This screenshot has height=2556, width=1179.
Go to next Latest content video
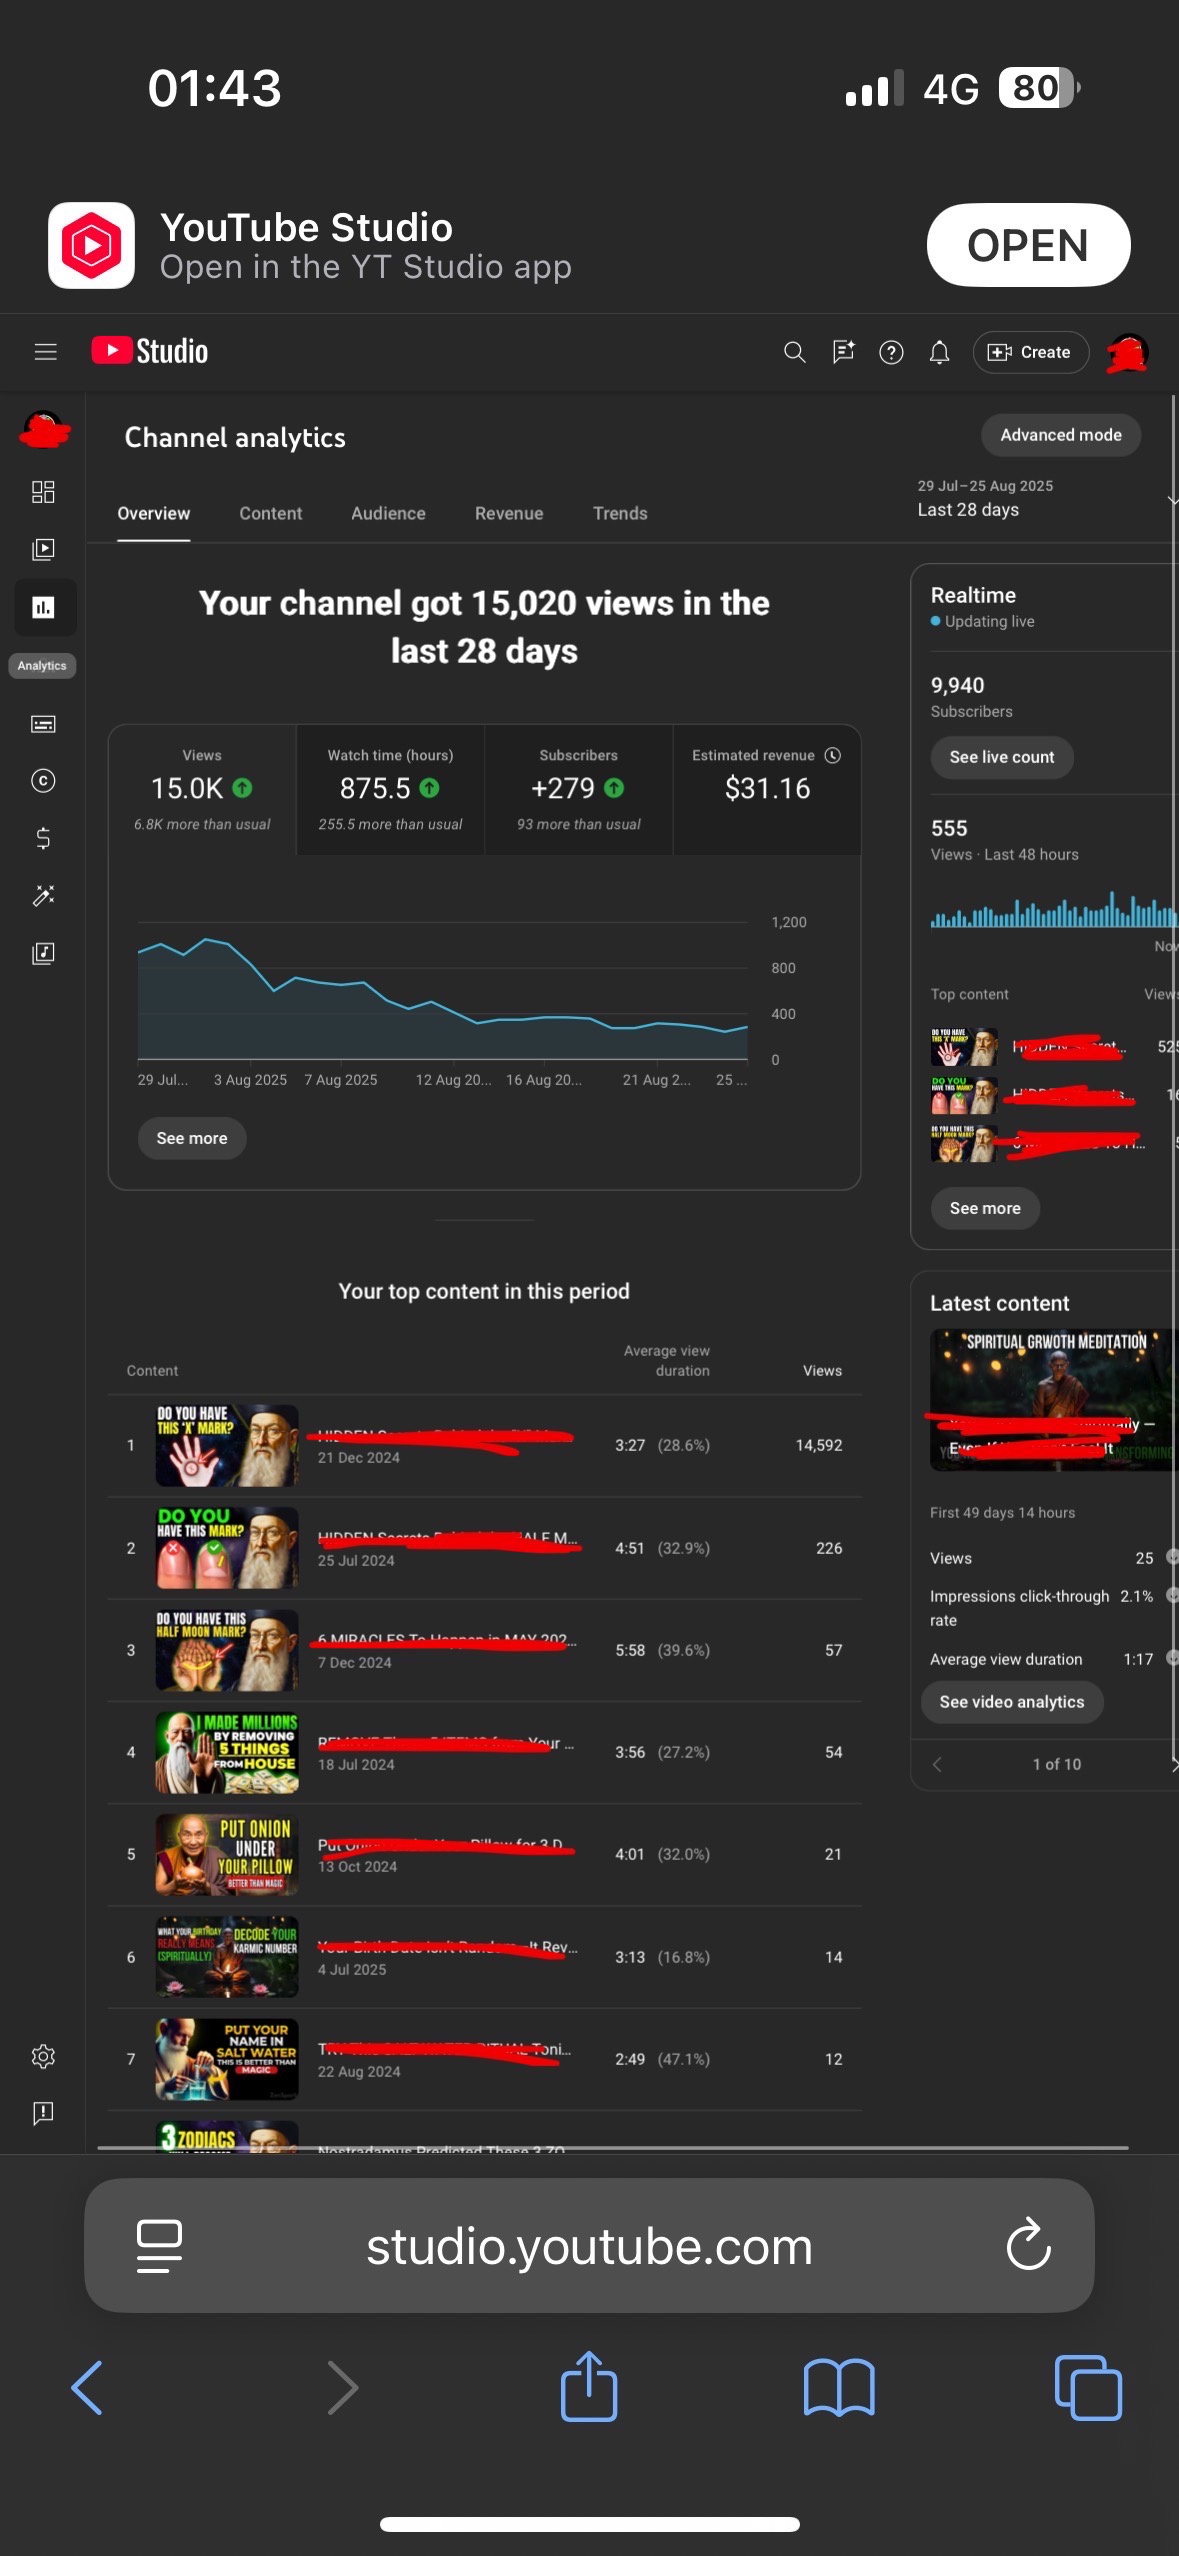[x=1173, y=1765]
